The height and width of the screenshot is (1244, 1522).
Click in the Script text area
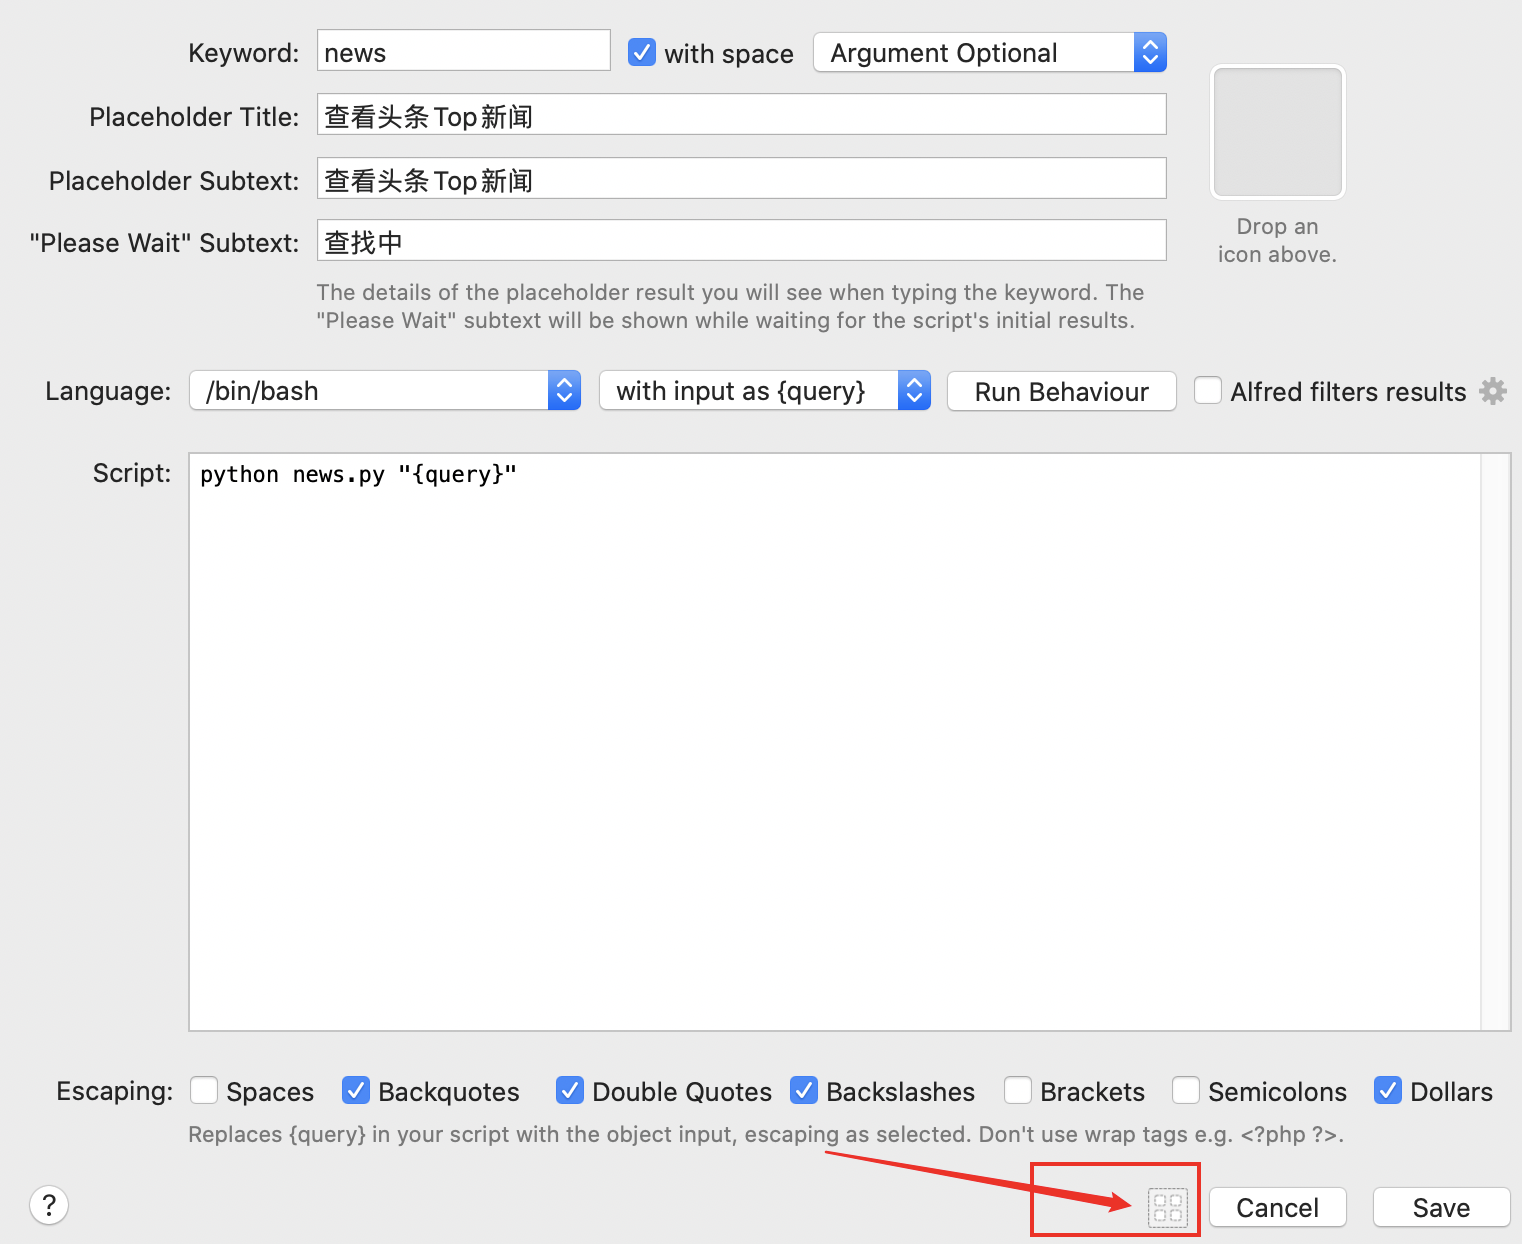[x=835, y=742]
